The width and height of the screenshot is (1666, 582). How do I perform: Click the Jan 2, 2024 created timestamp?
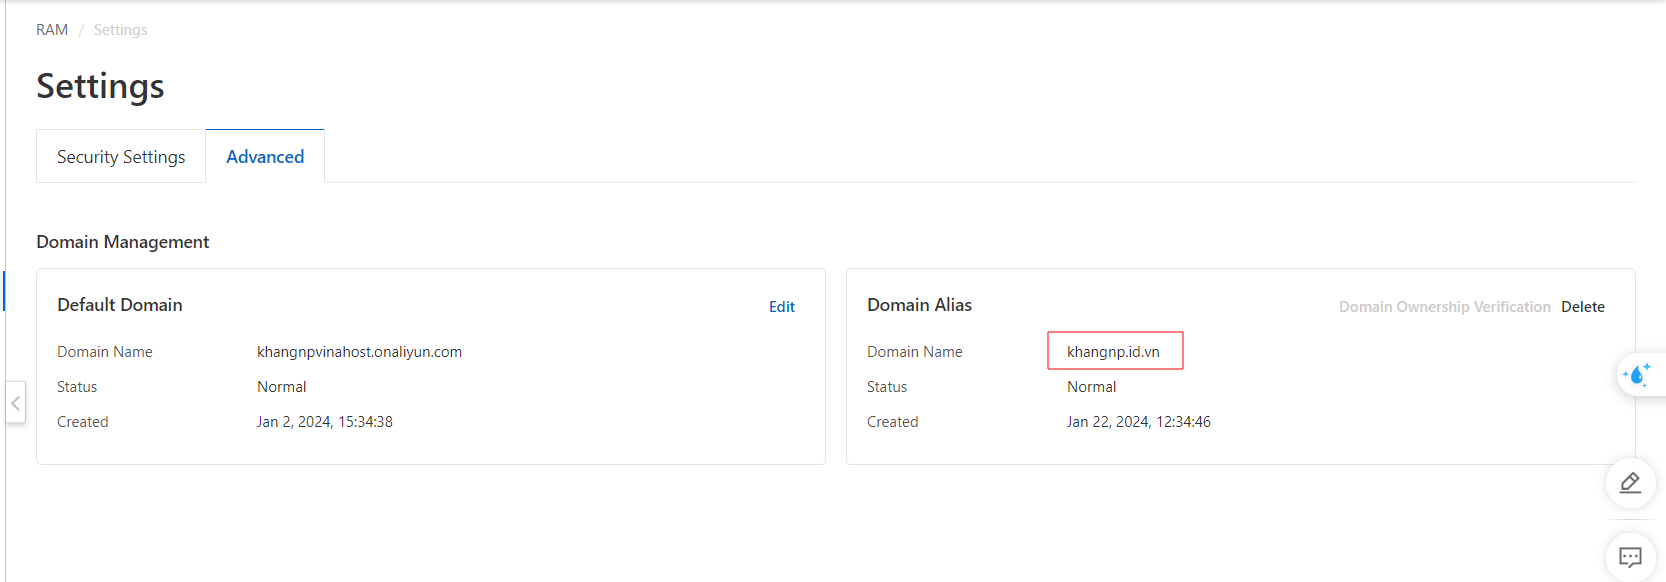click(324, 422)
